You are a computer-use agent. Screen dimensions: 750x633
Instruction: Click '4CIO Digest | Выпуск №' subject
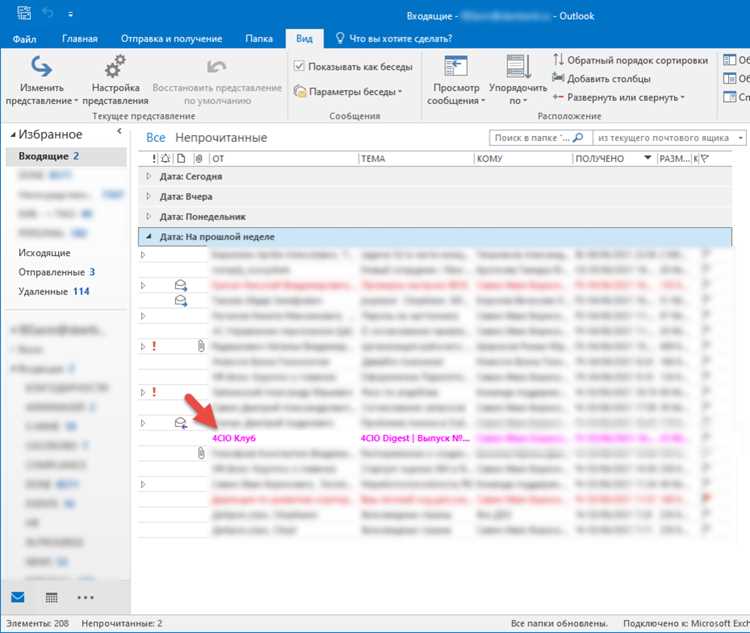click(415, 438)
